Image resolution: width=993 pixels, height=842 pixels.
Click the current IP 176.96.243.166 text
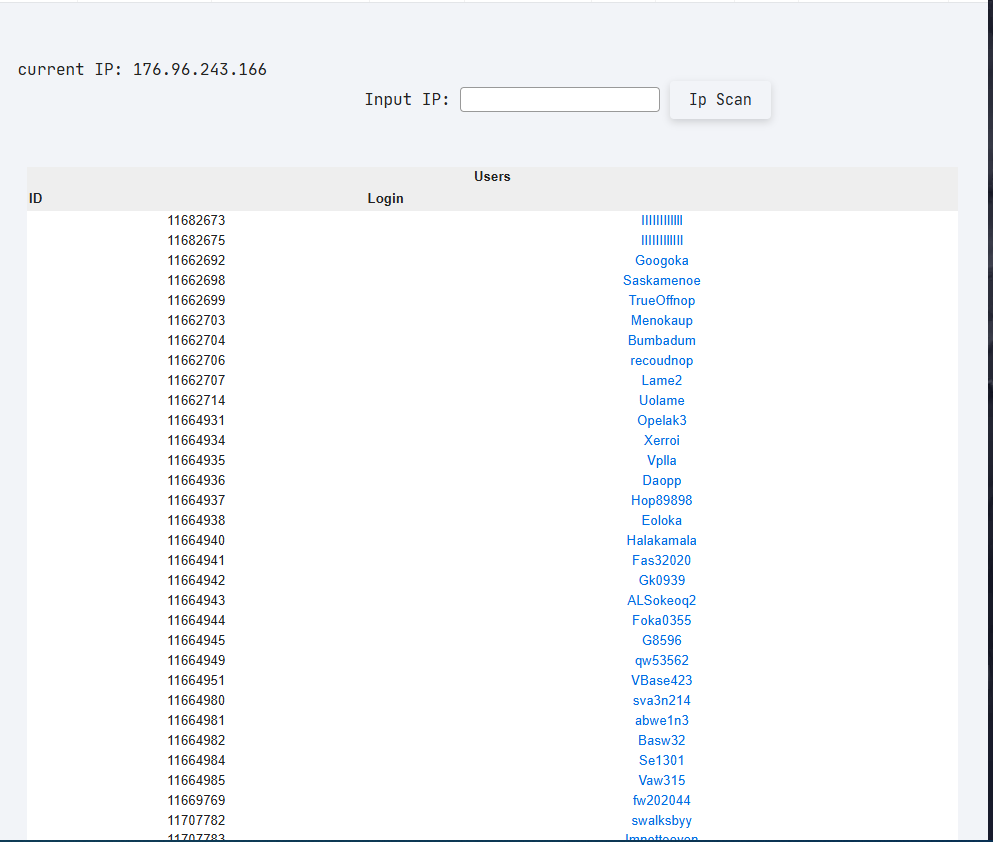pyautogui.click(x=142, y=70)
